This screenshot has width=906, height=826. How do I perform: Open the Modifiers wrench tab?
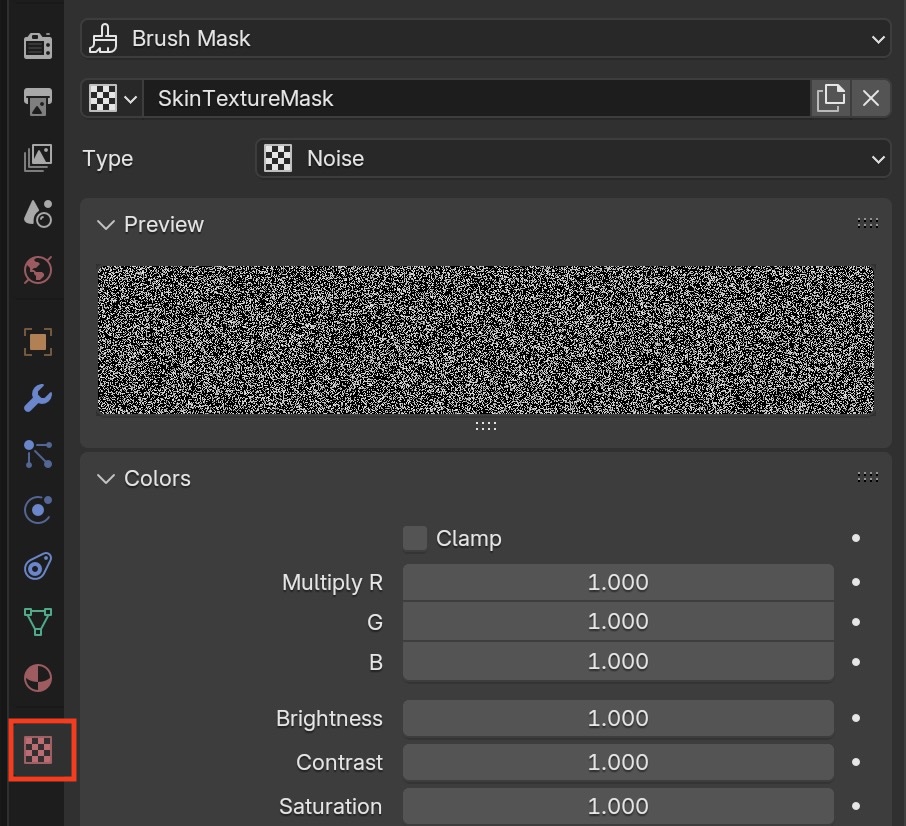coord(38,398)
